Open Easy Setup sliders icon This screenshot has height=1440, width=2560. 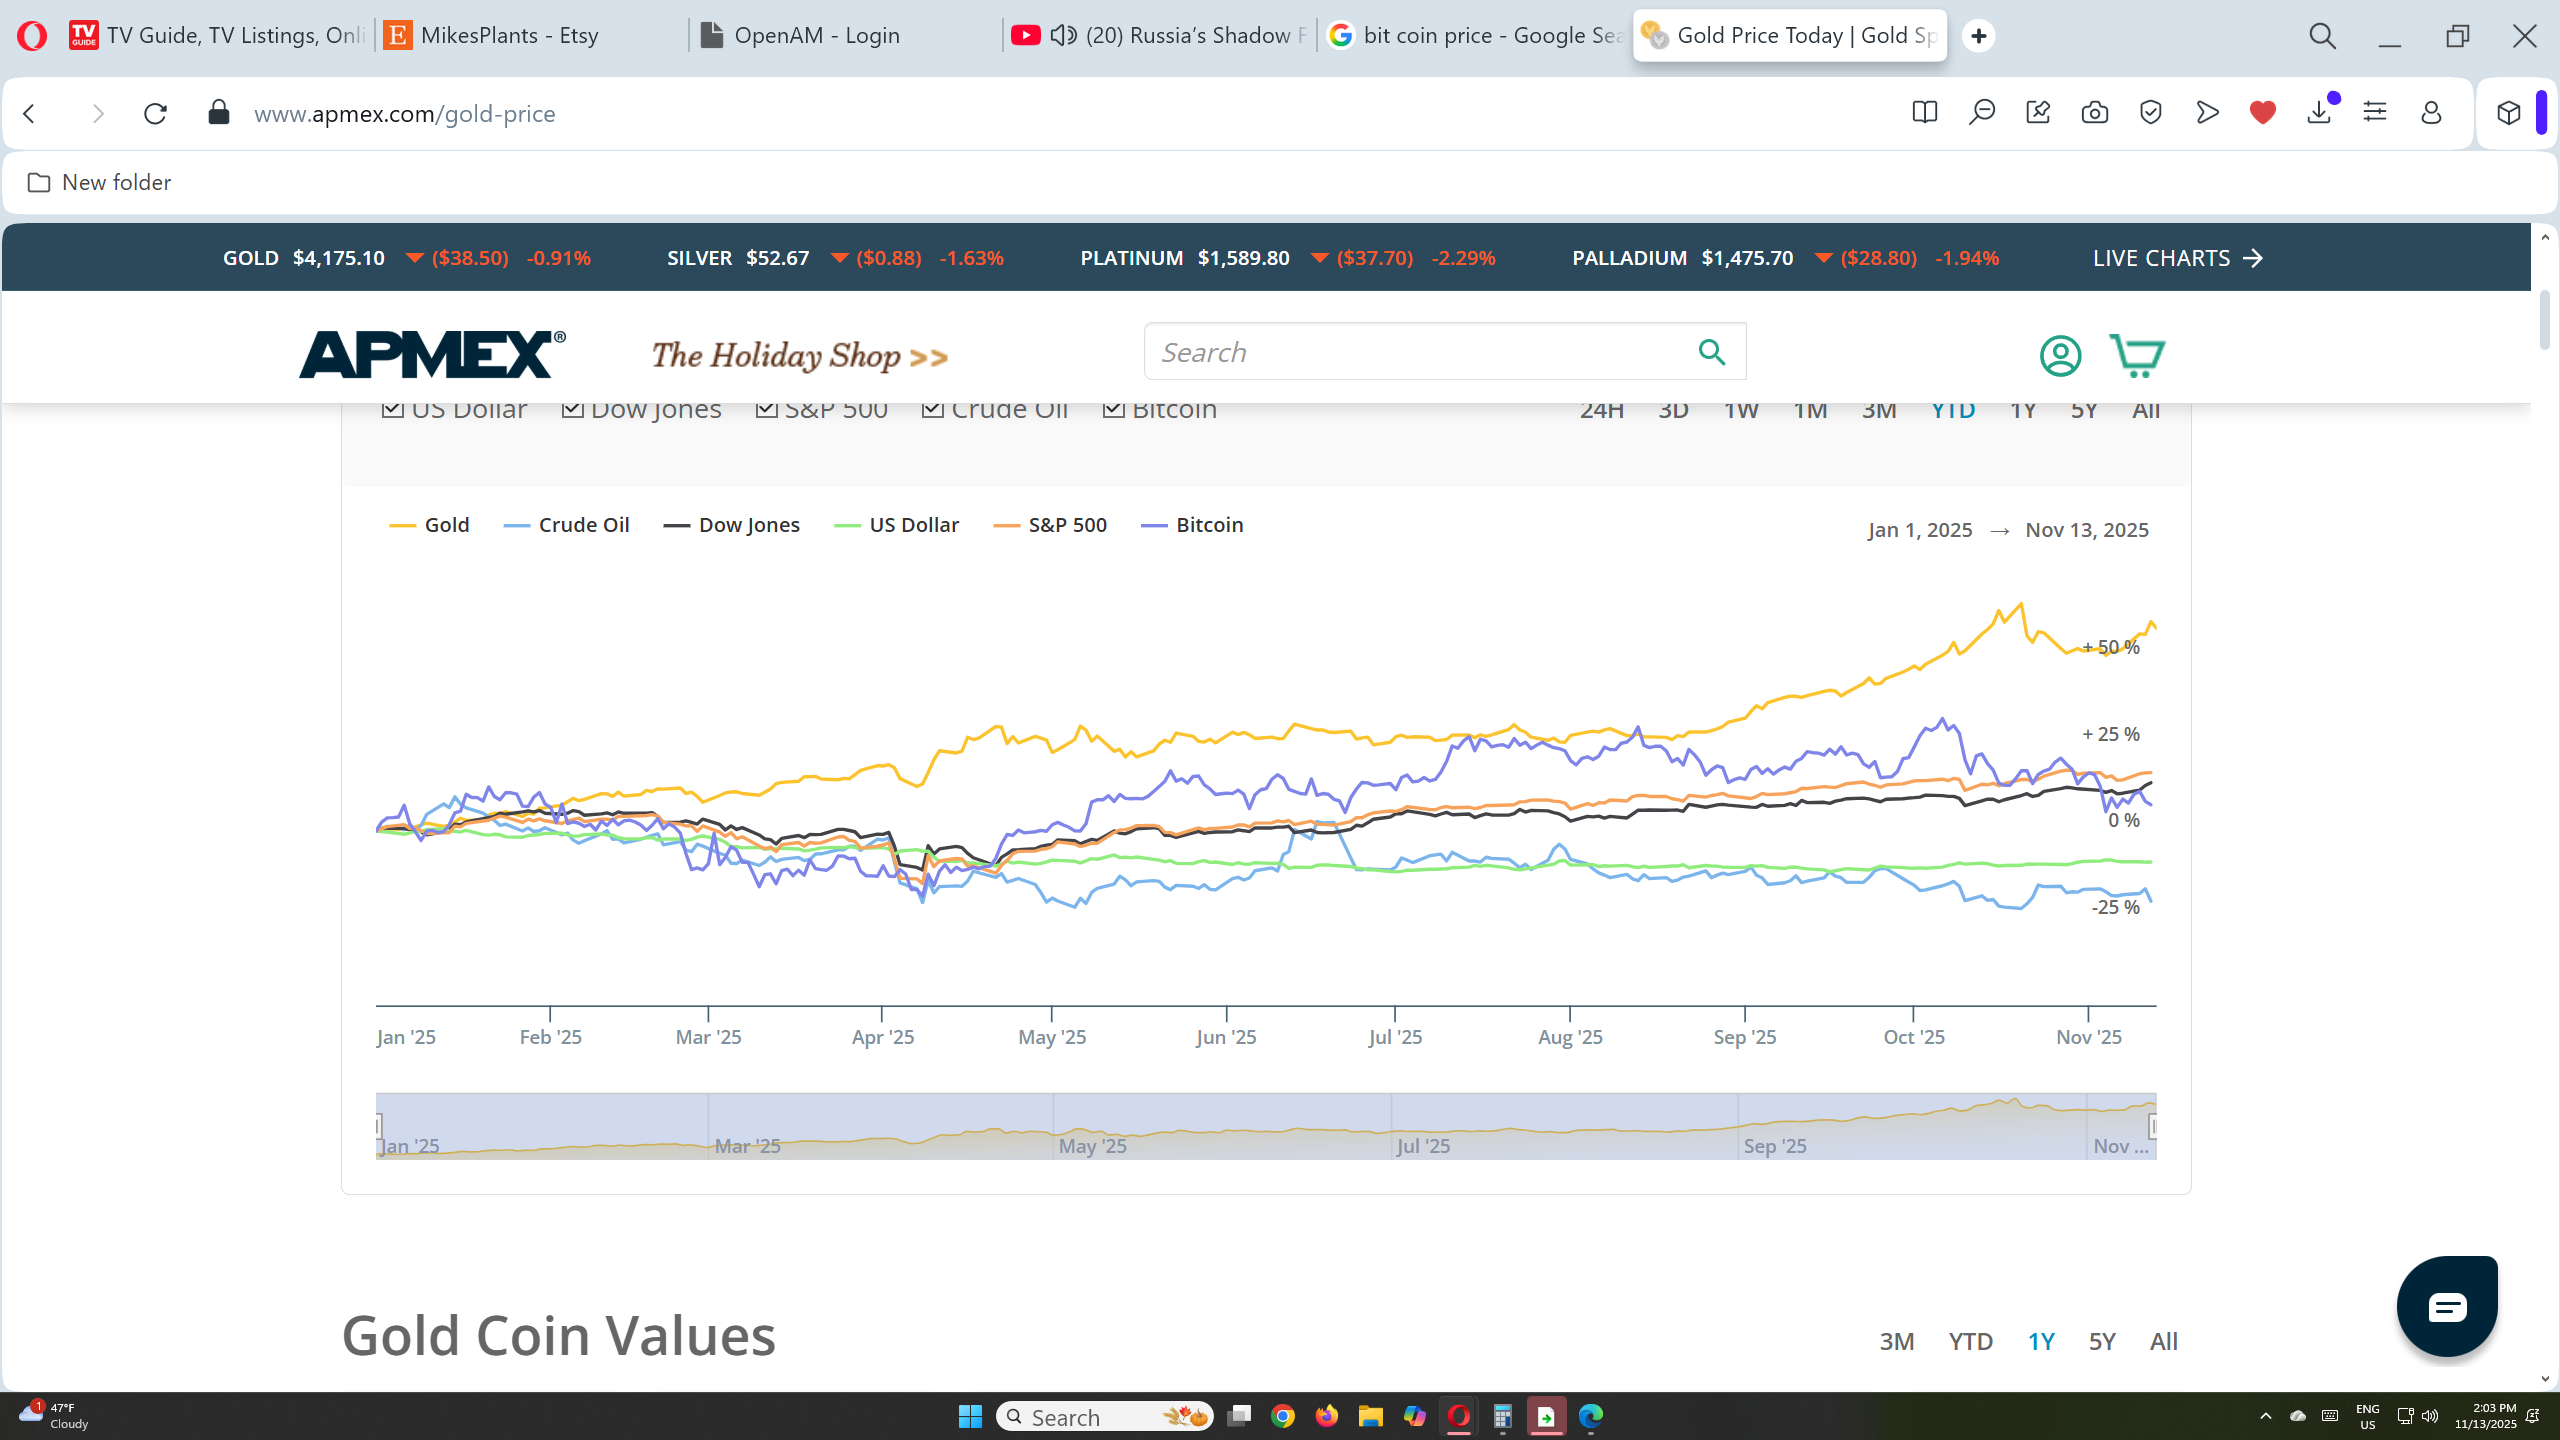click(2375, 113)
